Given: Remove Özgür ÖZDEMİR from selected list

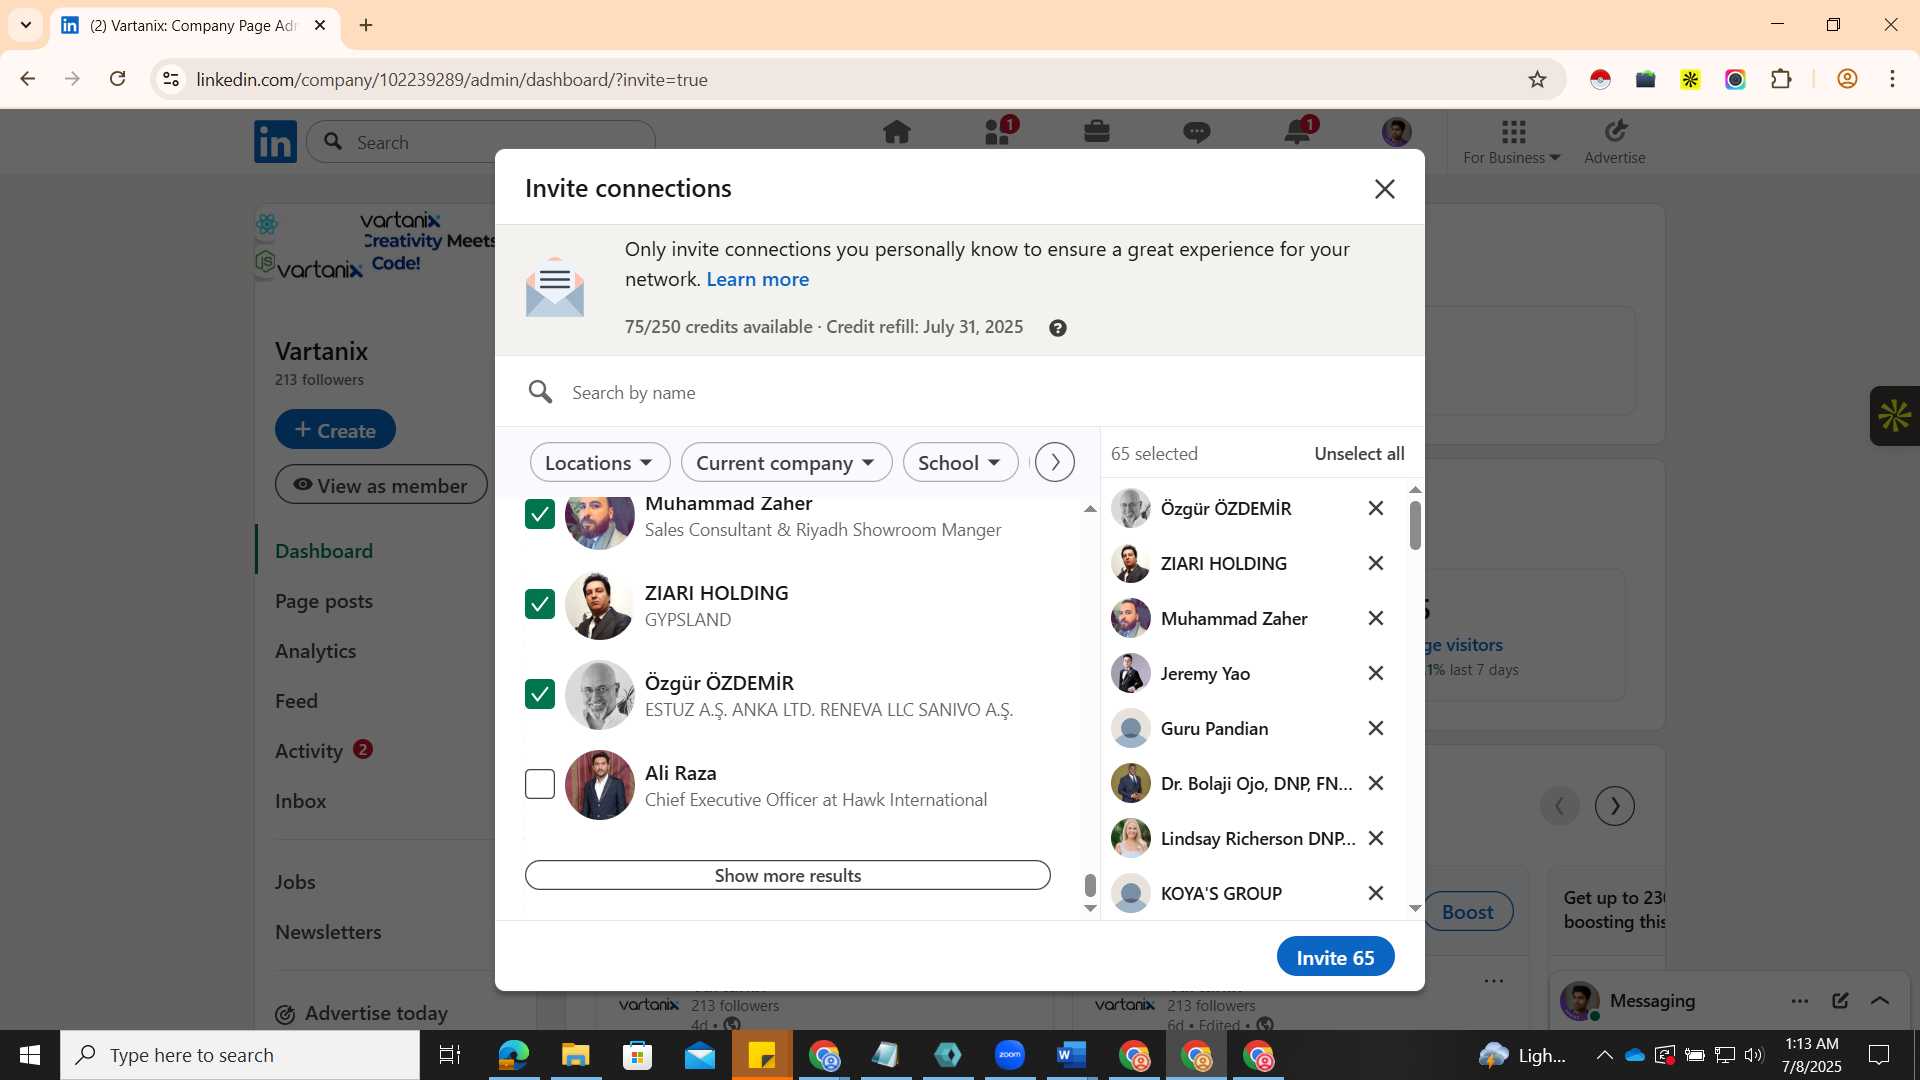Looking at the screenshot, I should pos(1376,508).
